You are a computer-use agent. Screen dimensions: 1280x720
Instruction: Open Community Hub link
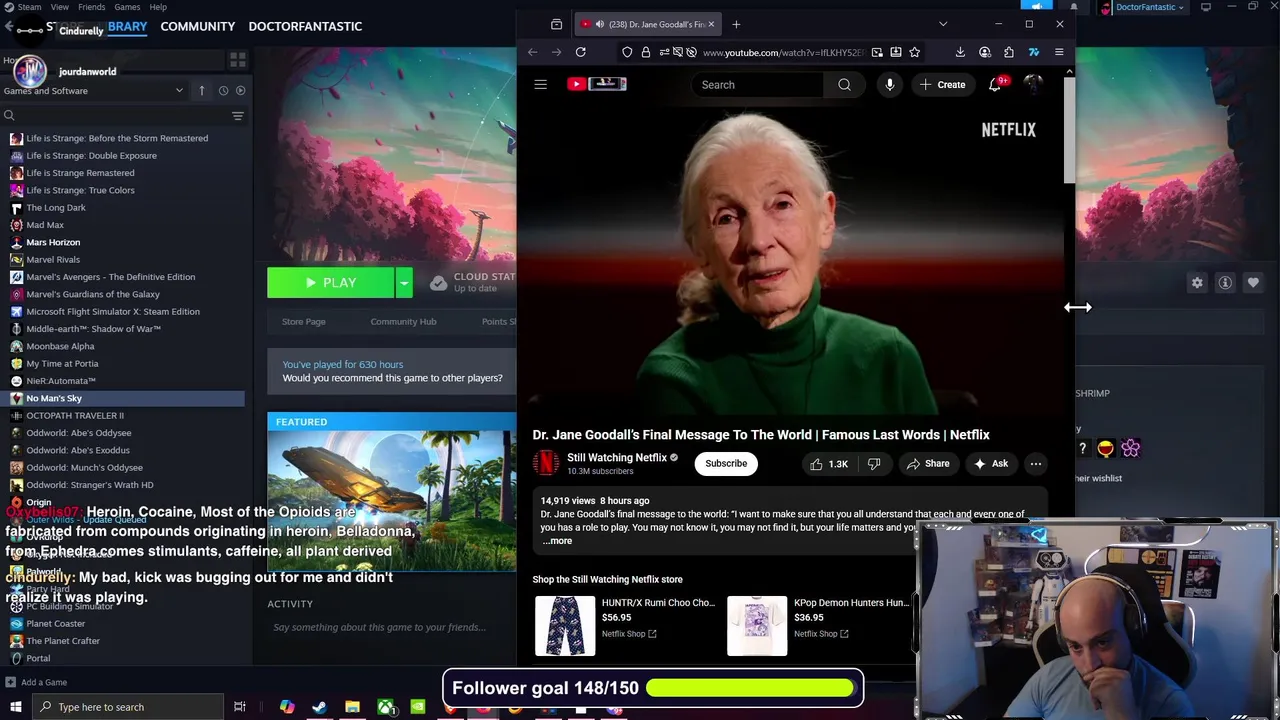[403, 321]
